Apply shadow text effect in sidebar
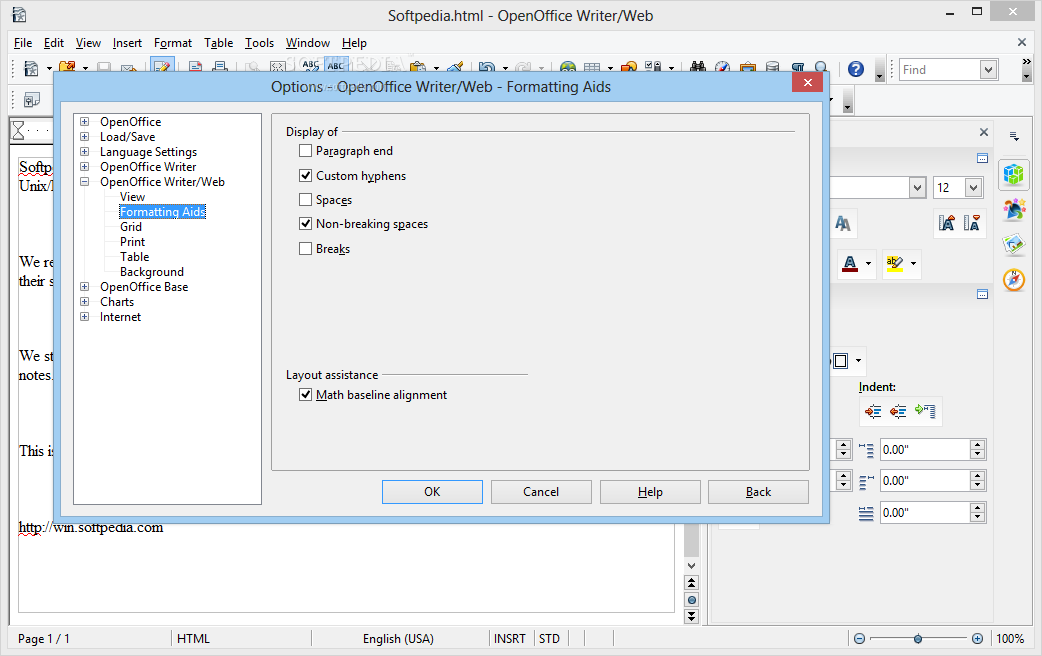This screenshot has width=1042, height=656. click(x=843, y=224)
